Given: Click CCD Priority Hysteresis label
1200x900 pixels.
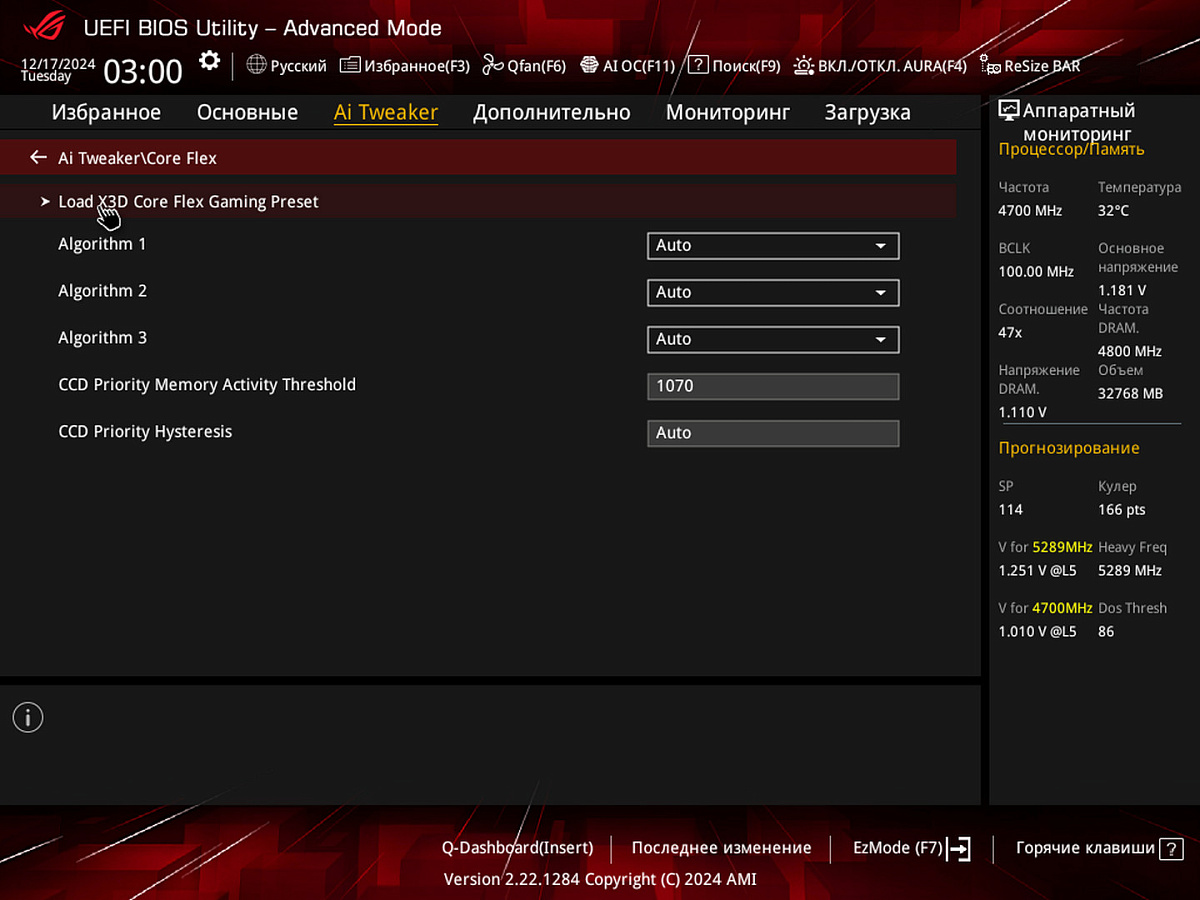Looking at the screenshot, I should click(145, 432).
